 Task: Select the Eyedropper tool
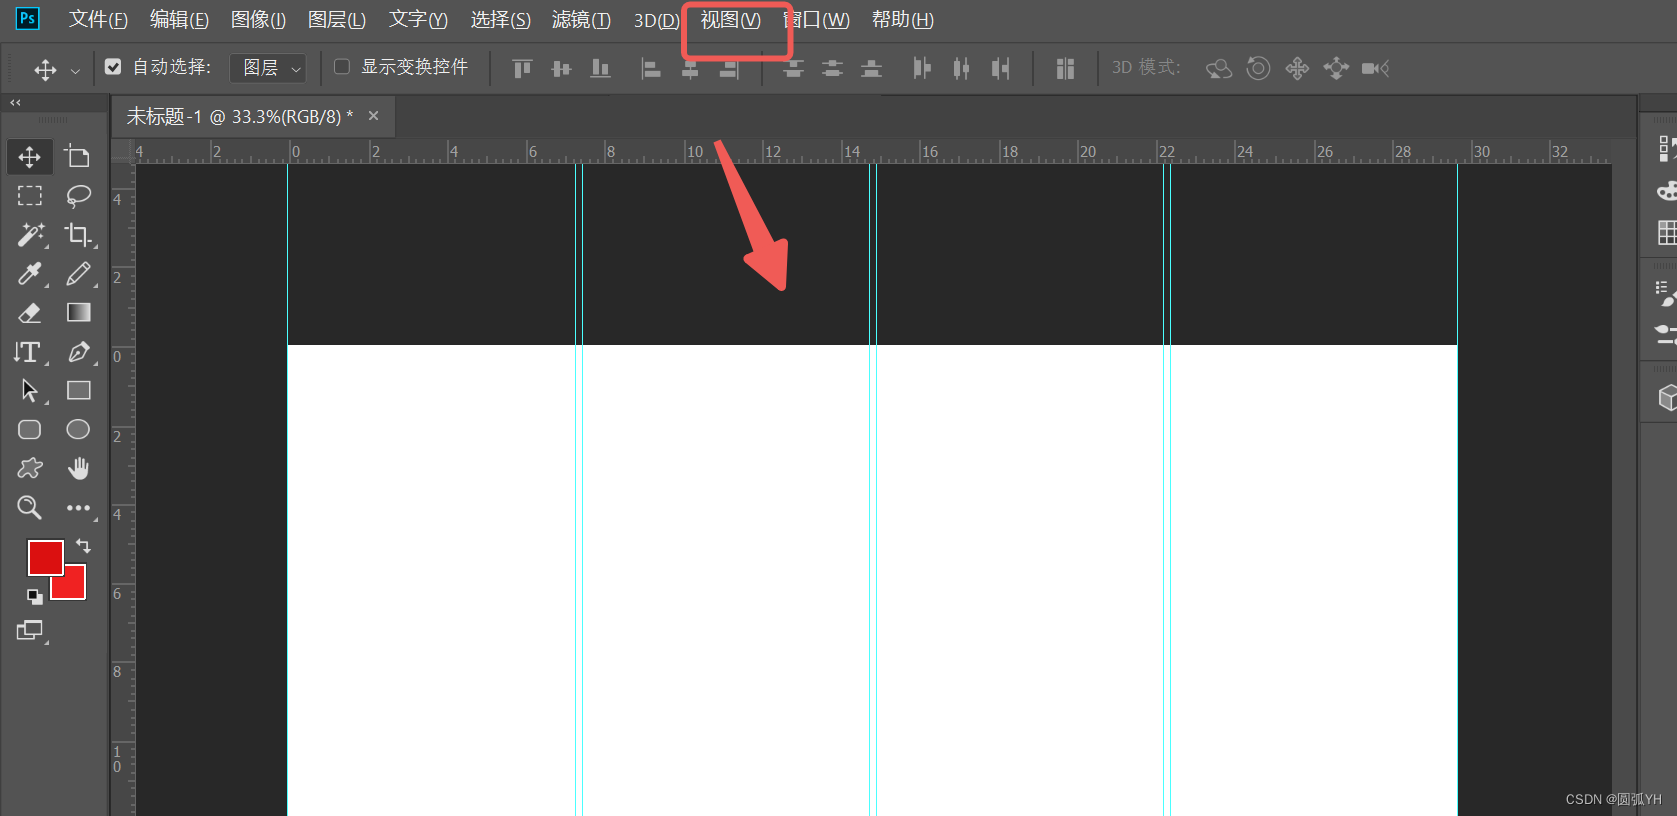click(x=30, y=274)
